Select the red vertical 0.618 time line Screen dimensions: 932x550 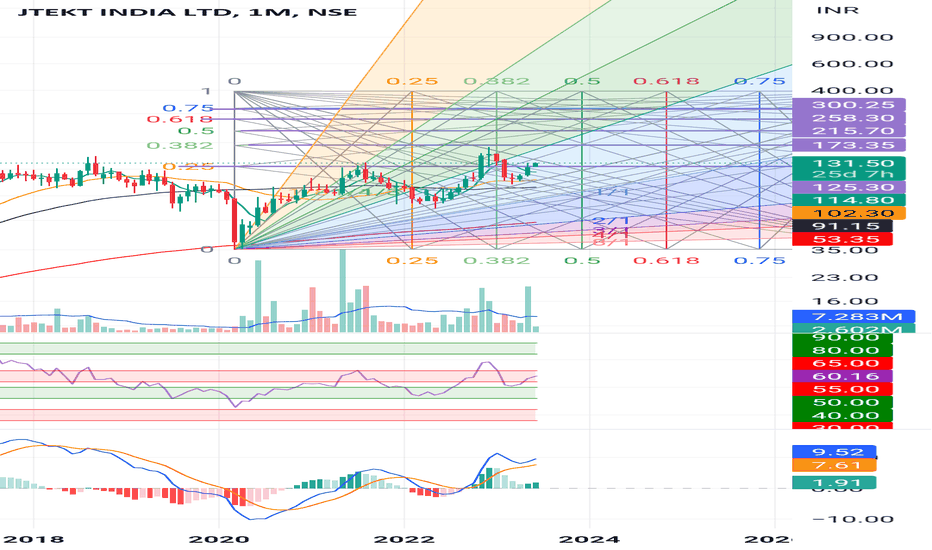666,170
